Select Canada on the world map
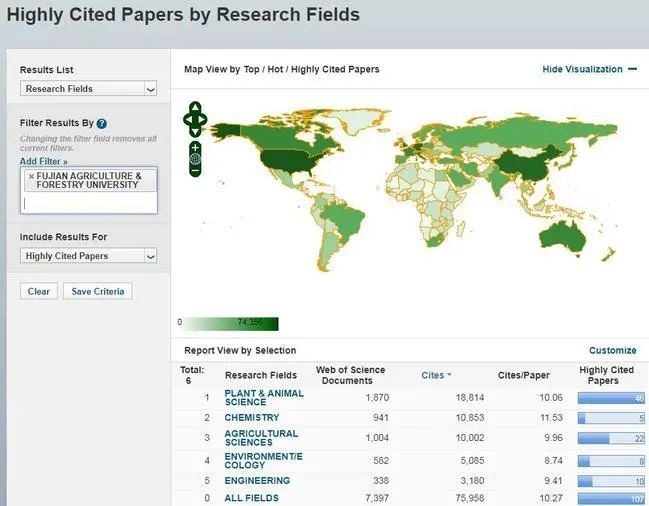The image size is (649, 506). (x=286, y=137)
